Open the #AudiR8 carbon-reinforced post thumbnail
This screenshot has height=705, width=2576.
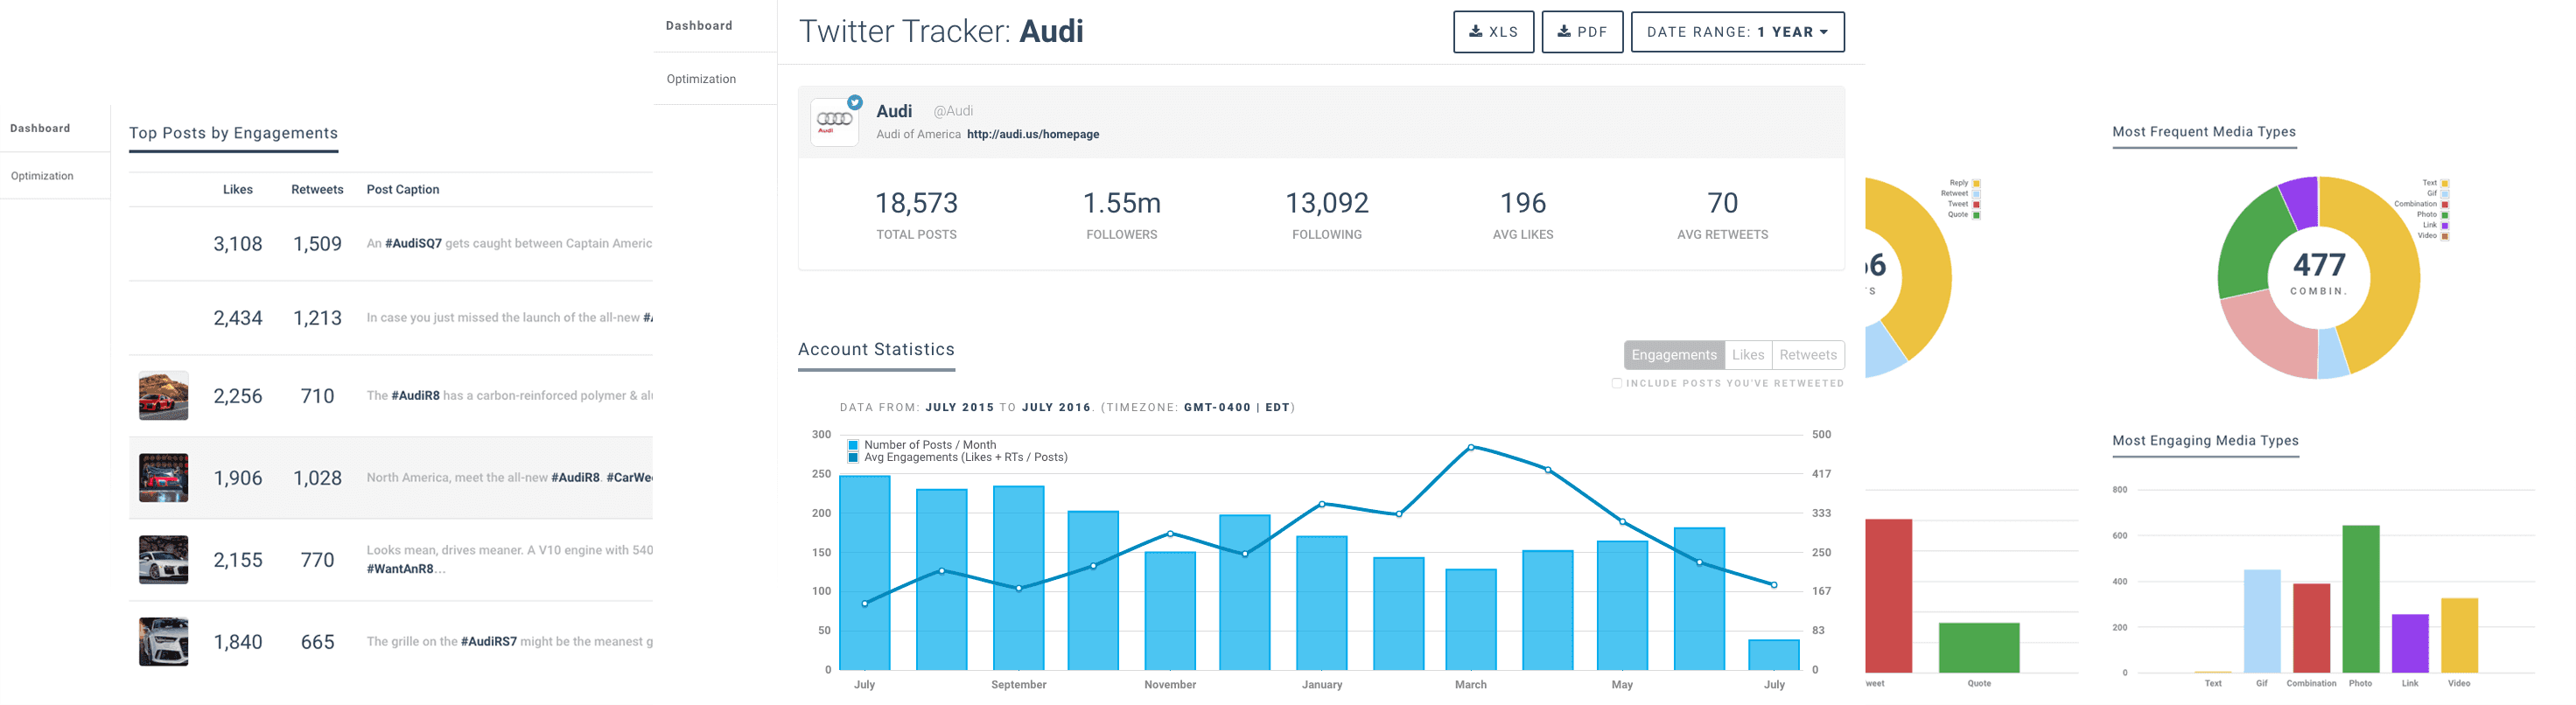(163, 396)
